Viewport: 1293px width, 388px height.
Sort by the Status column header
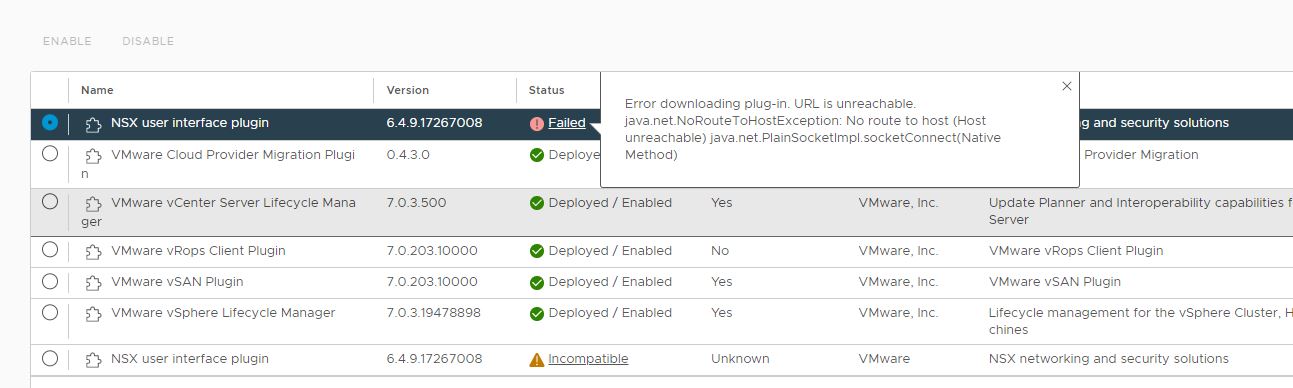(x=547, y=90)
